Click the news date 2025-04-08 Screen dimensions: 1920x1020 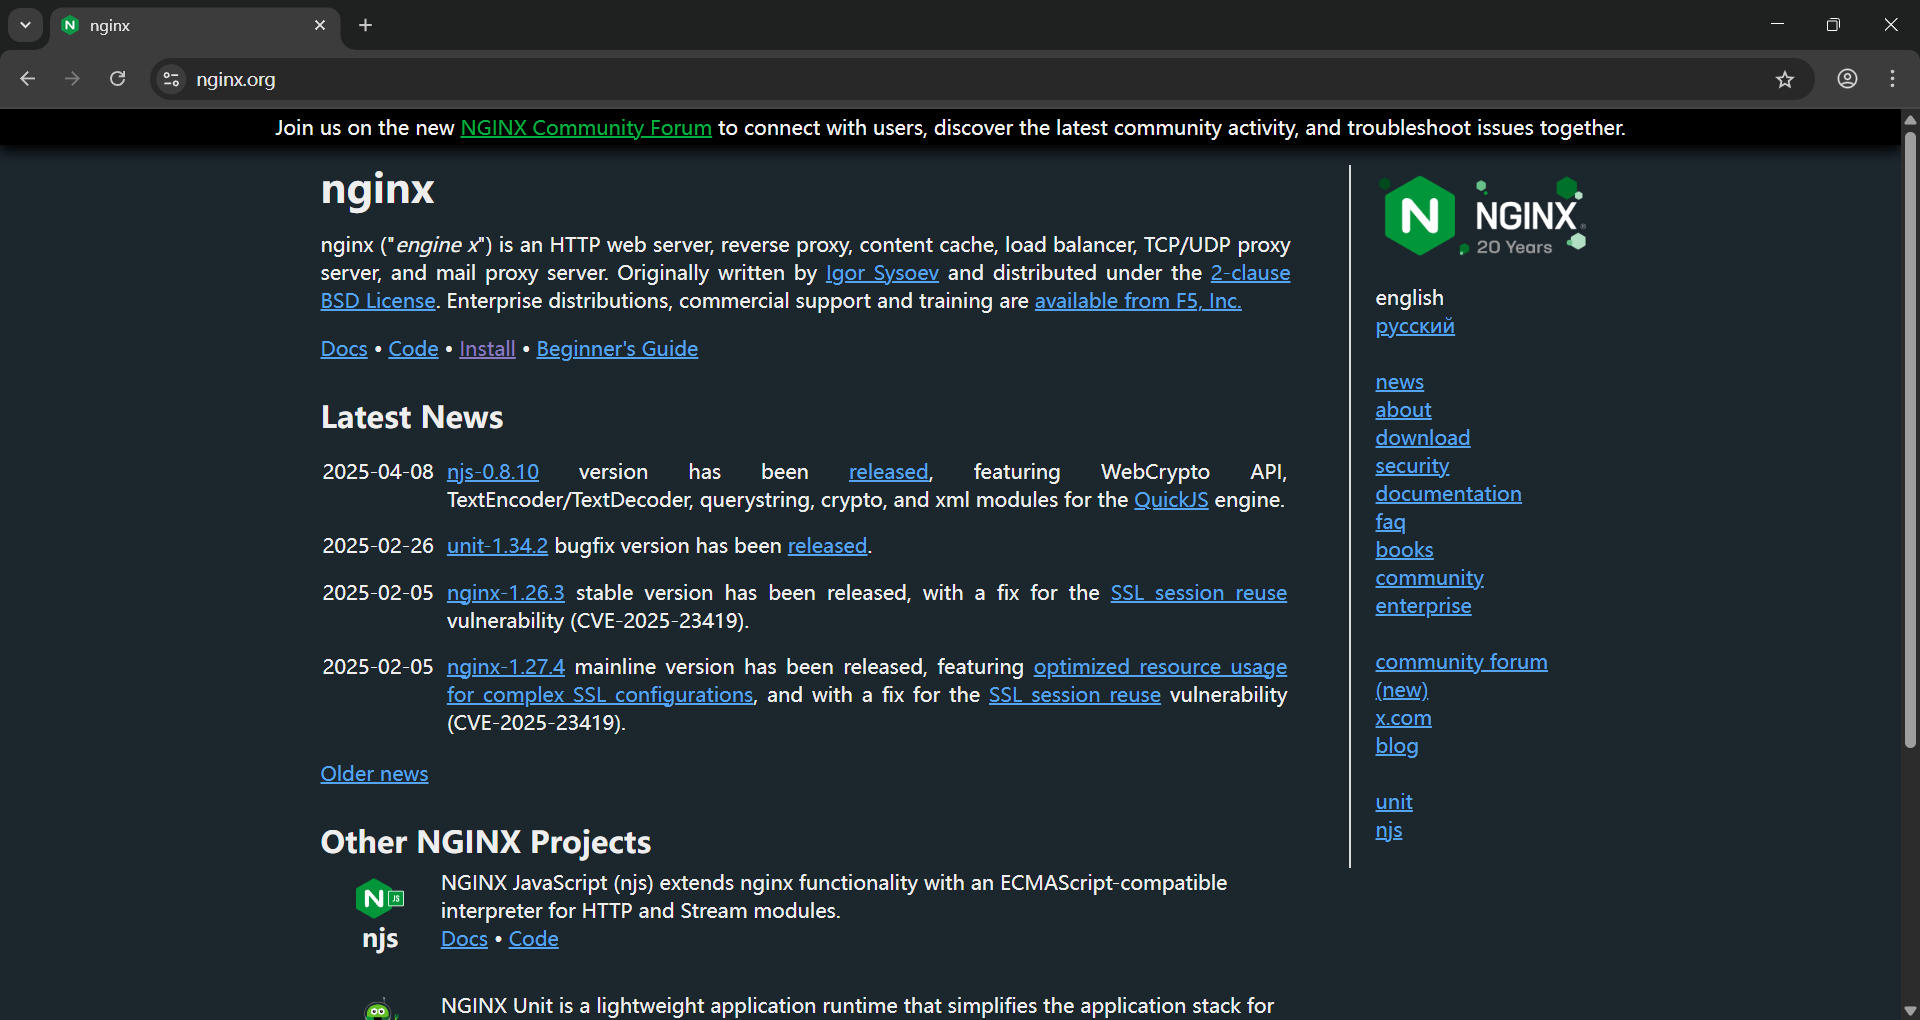pos(378,472)
